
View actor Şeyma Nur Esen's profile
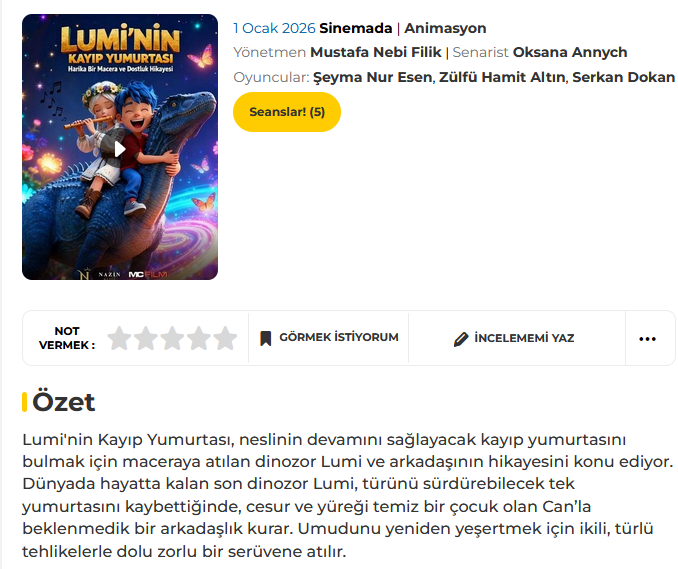[373, 77]
